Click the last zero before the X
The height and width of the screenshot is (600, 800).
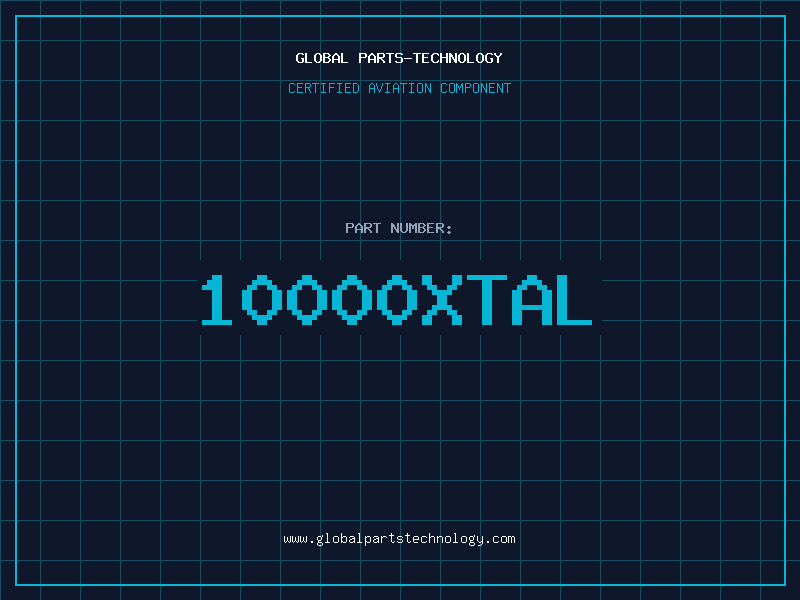coord(398,300)
